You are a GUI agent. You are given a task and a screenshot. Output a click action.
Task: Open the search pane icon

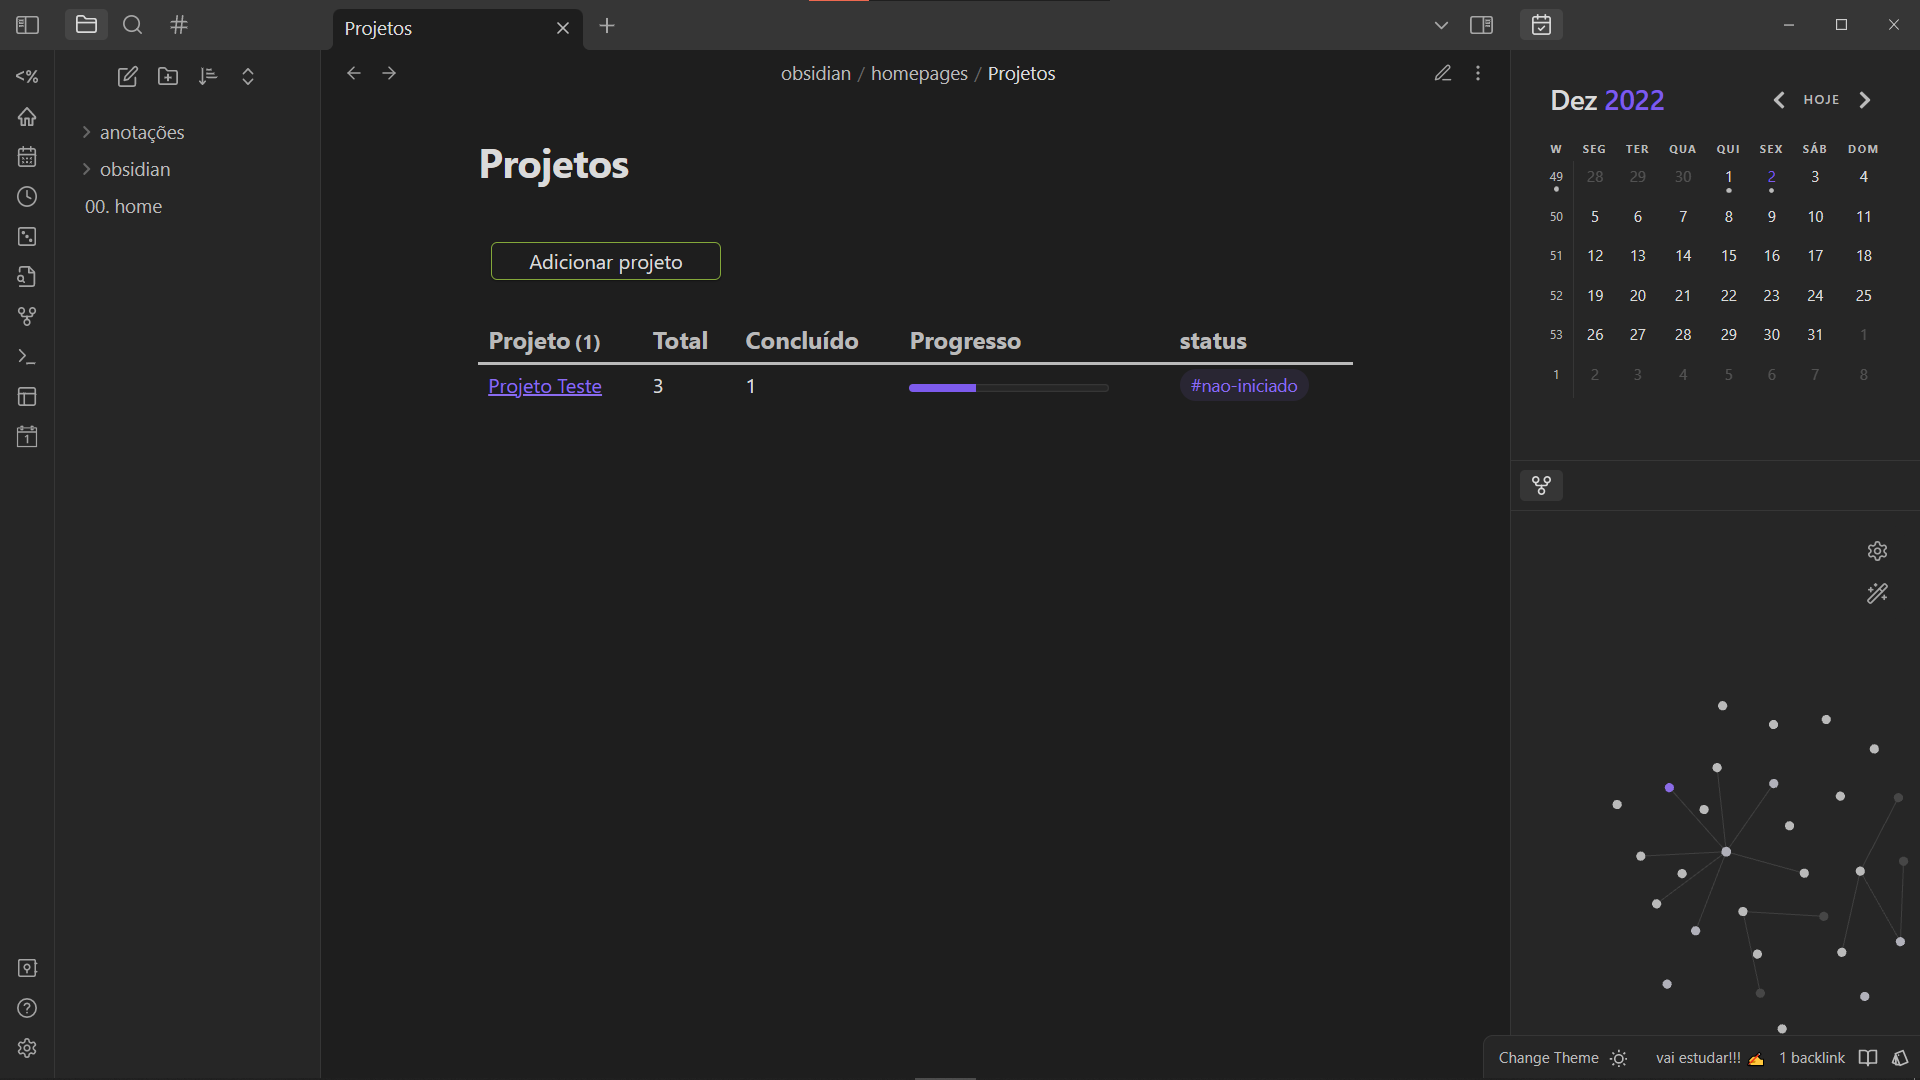click(x=132, y=25)
